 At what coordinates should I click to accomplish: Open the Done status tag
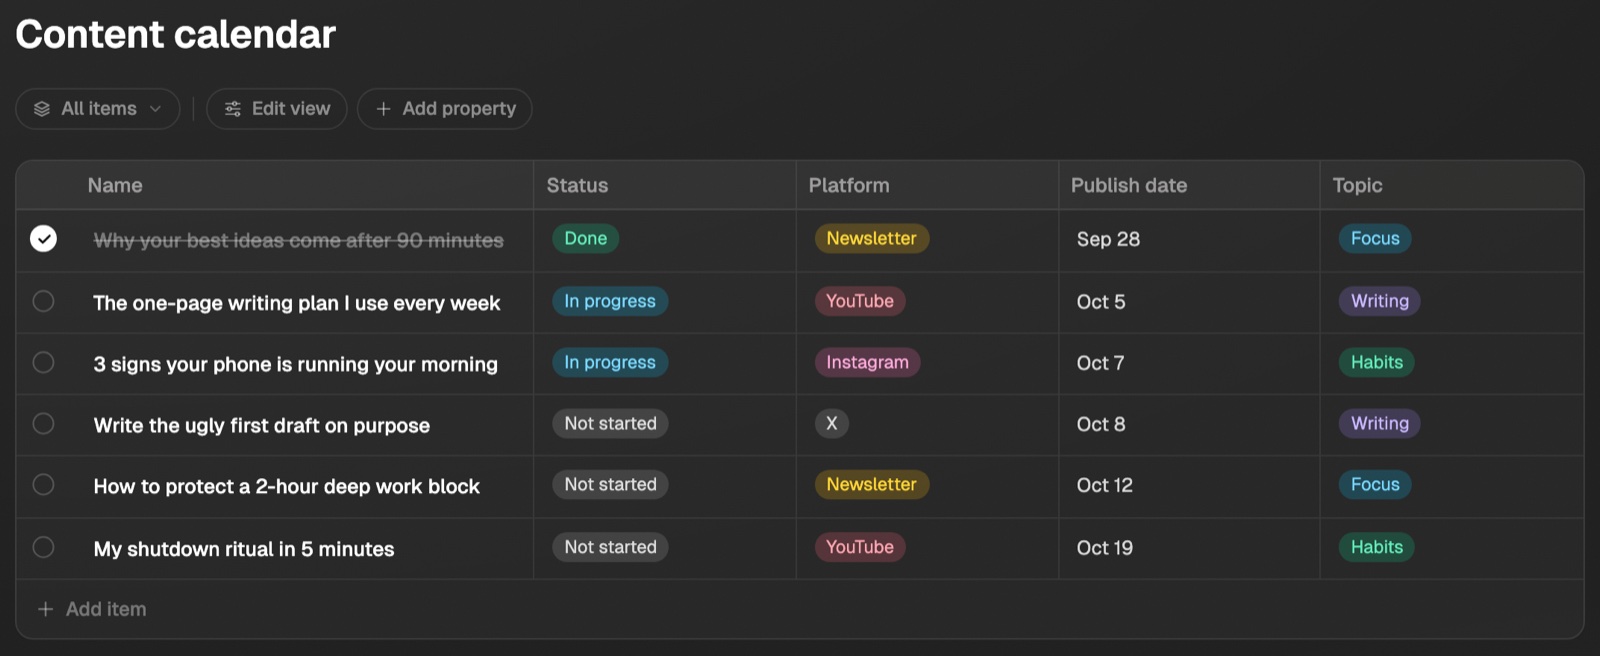[x=586, y=239]
